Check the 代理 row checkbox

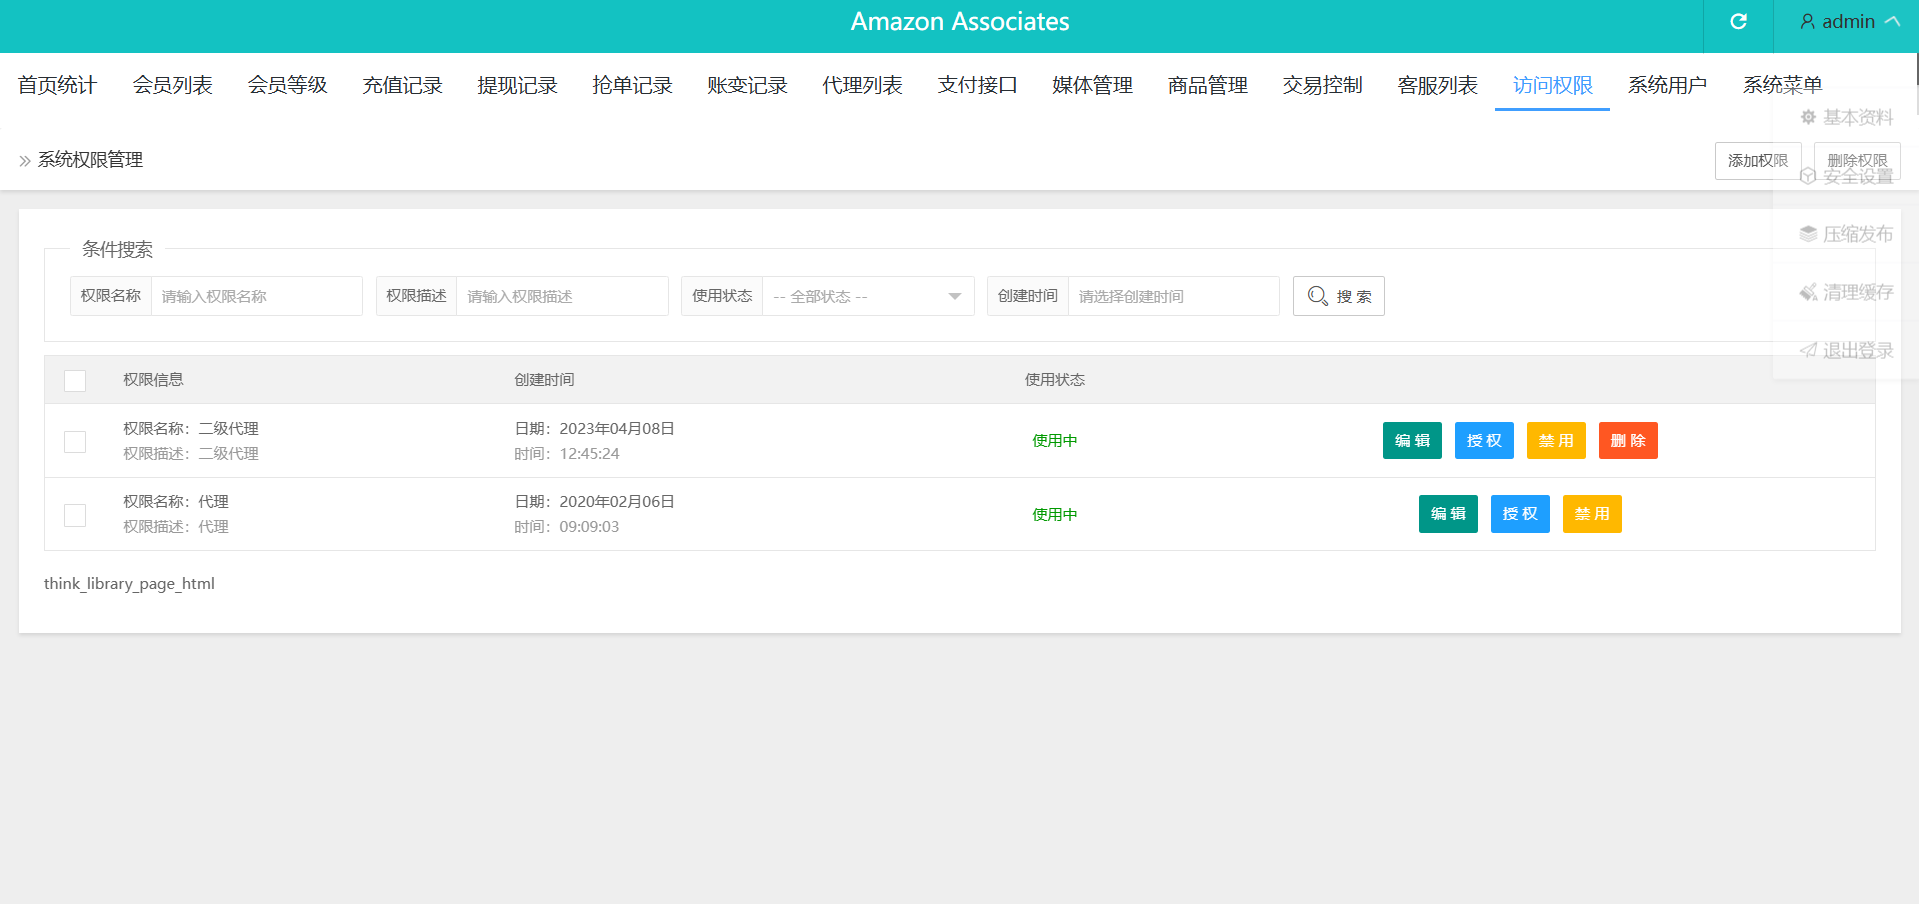(x=75, y=515)
